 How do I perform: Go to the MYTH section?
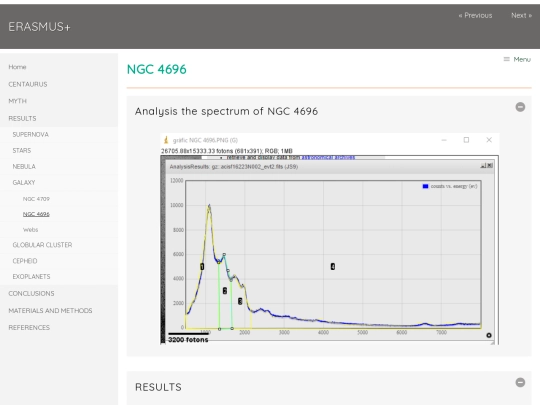tap(18, 101)
